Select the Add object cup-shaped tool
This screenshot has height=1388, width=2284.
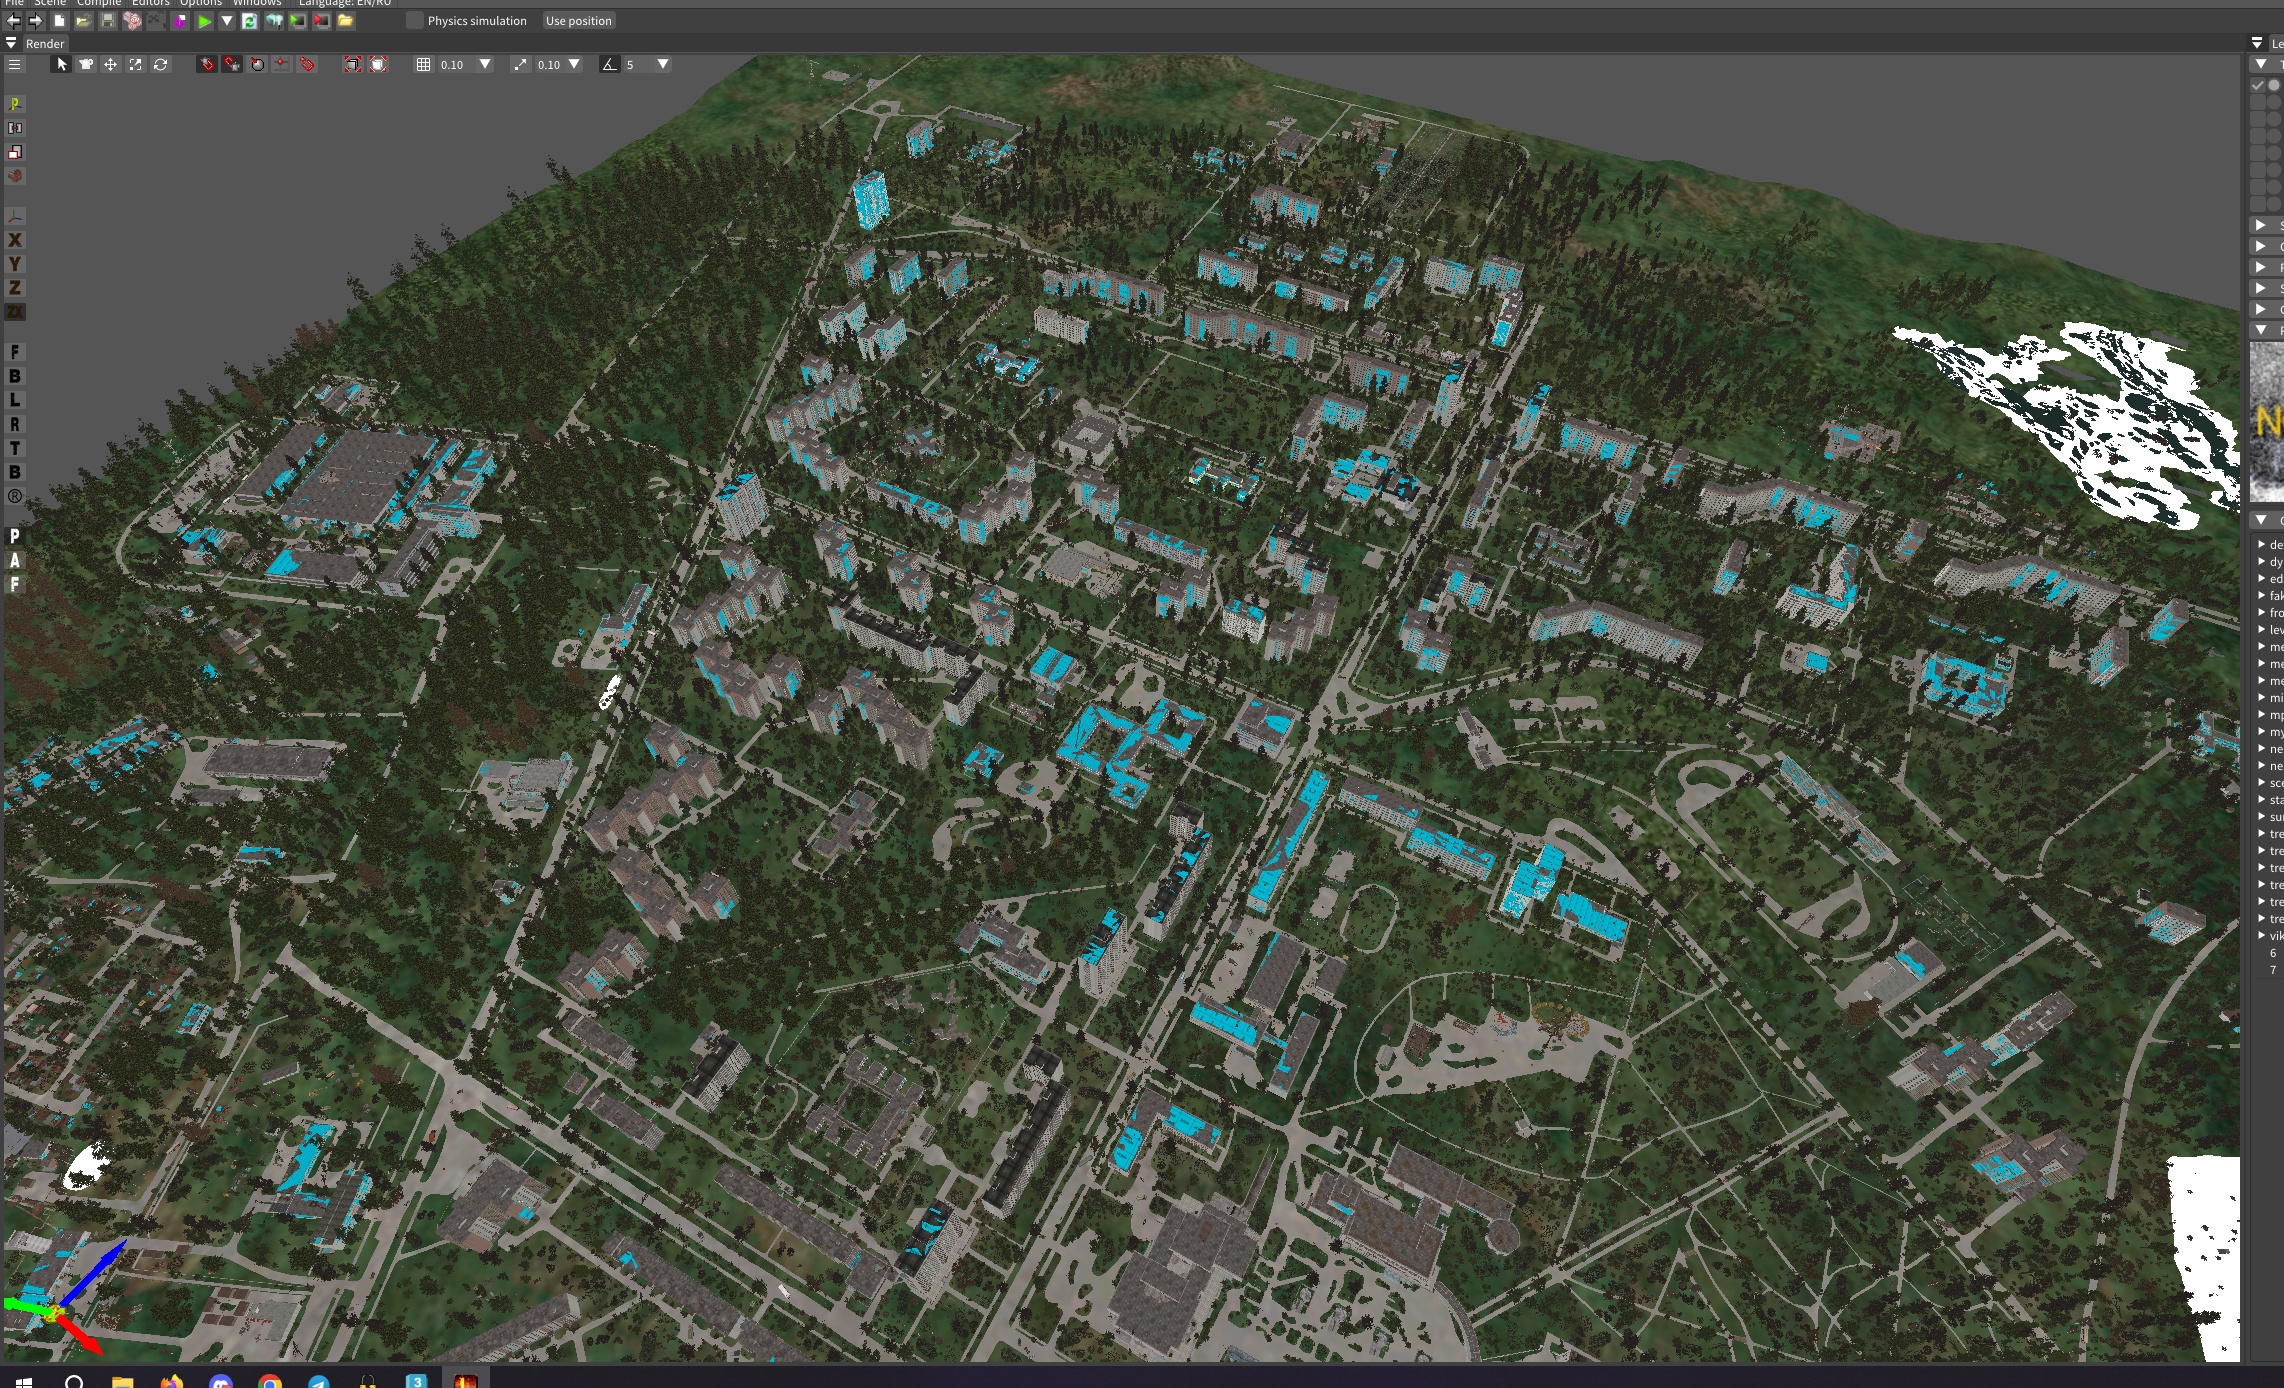click(86, 64)
